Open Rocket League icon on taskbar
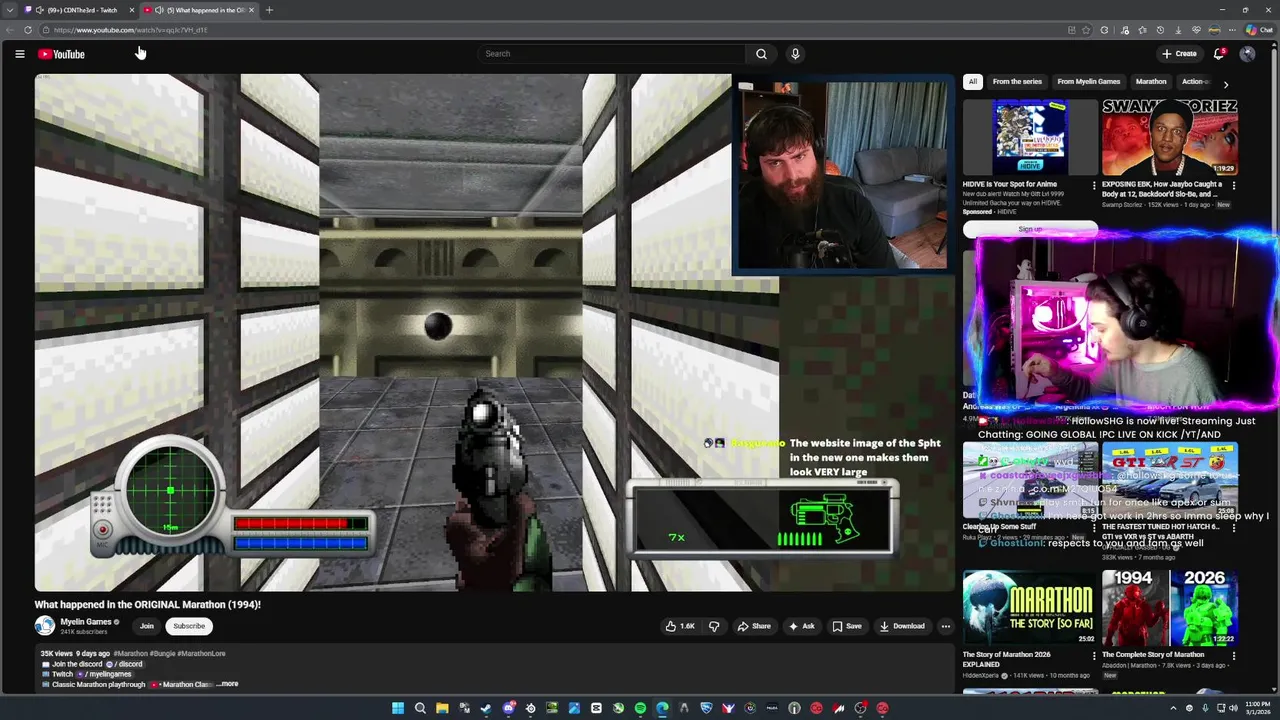This screenshot has height=720, width=1280. coord(706,708)
